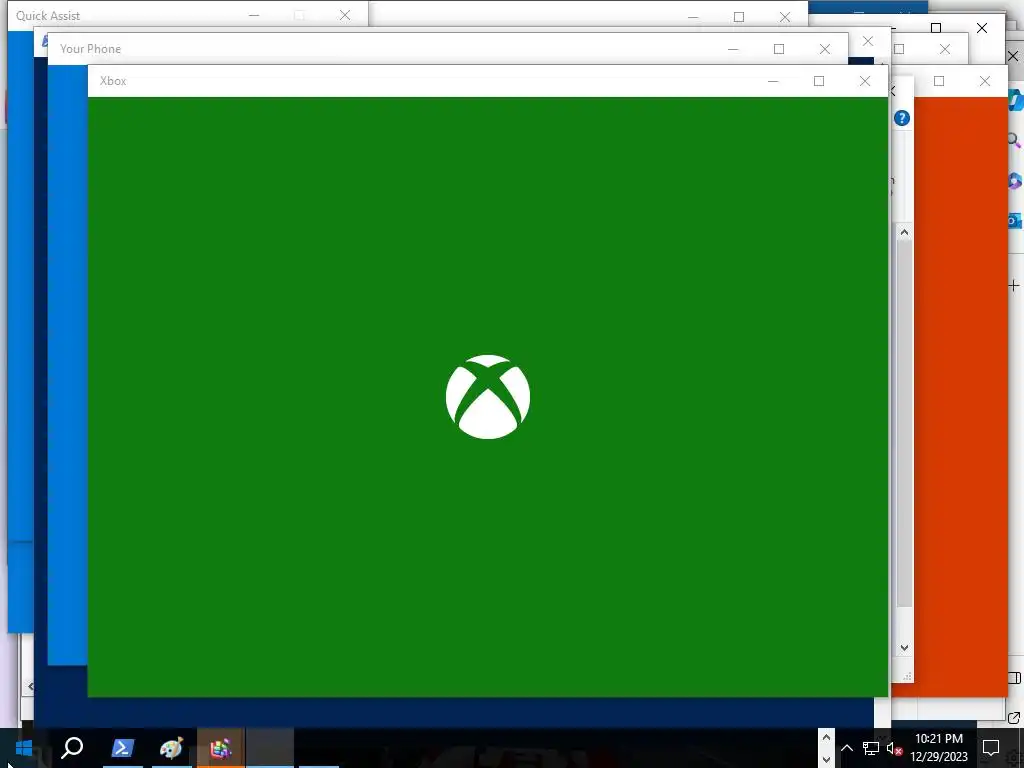Image resolution: width=1024 pixels, height=768 pixels.
Task: Open the Microsoft 365 sidebar icon
Action: click(x=1014, y=180)
